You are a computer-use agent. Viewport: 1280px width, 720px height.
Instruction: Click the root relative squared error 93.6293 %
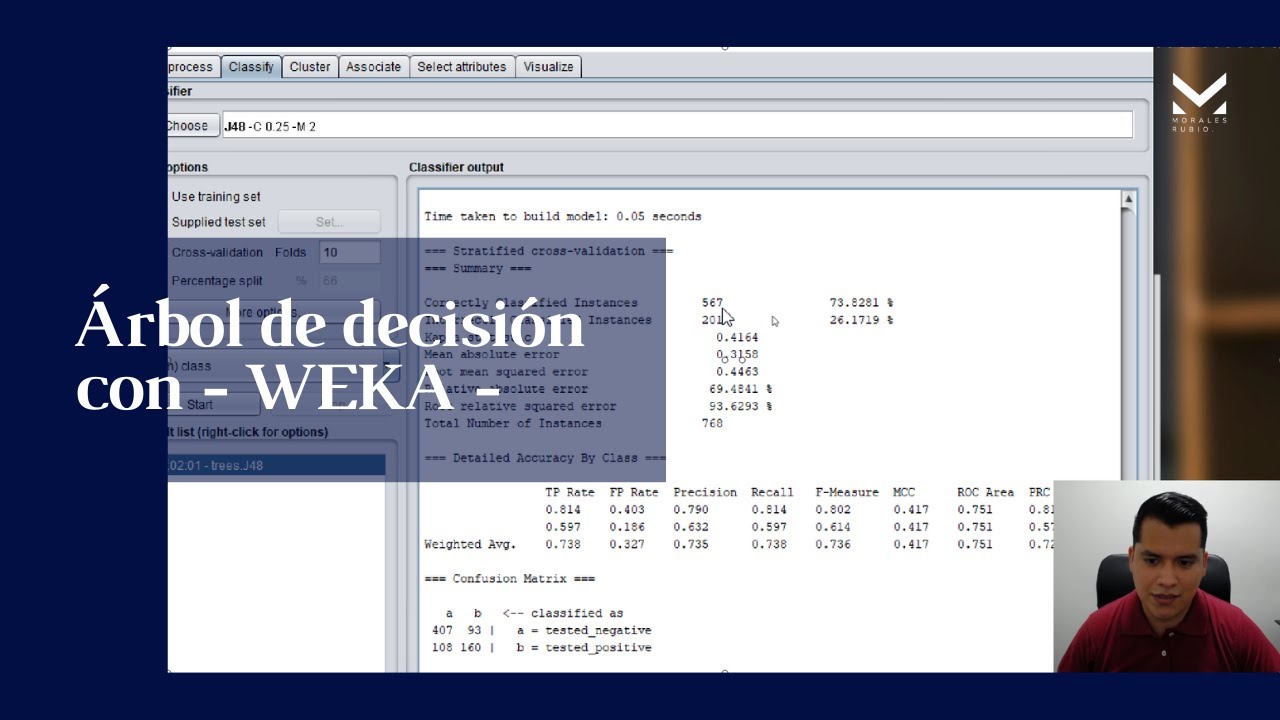tap(740, 406)
